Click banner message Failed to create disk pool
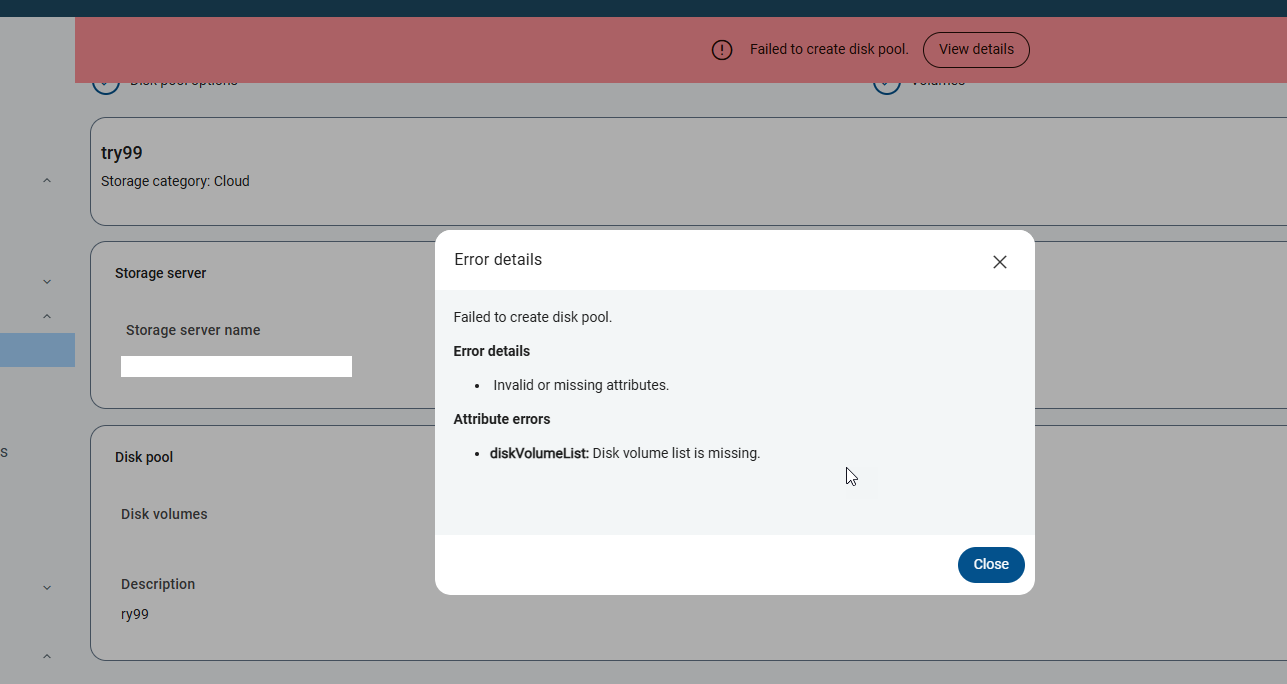 coord(829,50)
